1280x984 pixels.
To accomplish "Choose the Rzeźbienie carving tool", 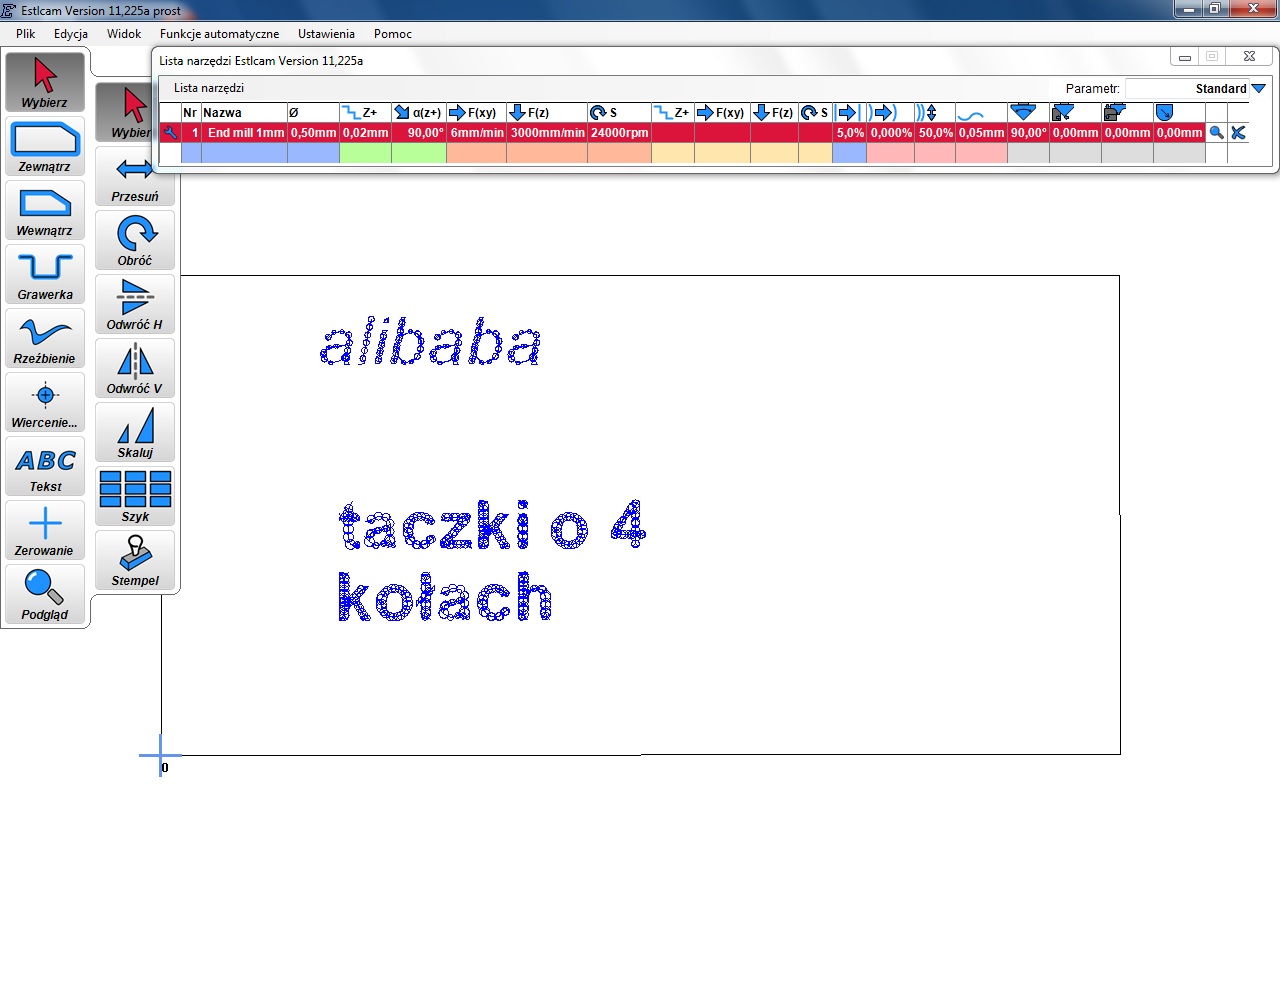I will point(45,338).
